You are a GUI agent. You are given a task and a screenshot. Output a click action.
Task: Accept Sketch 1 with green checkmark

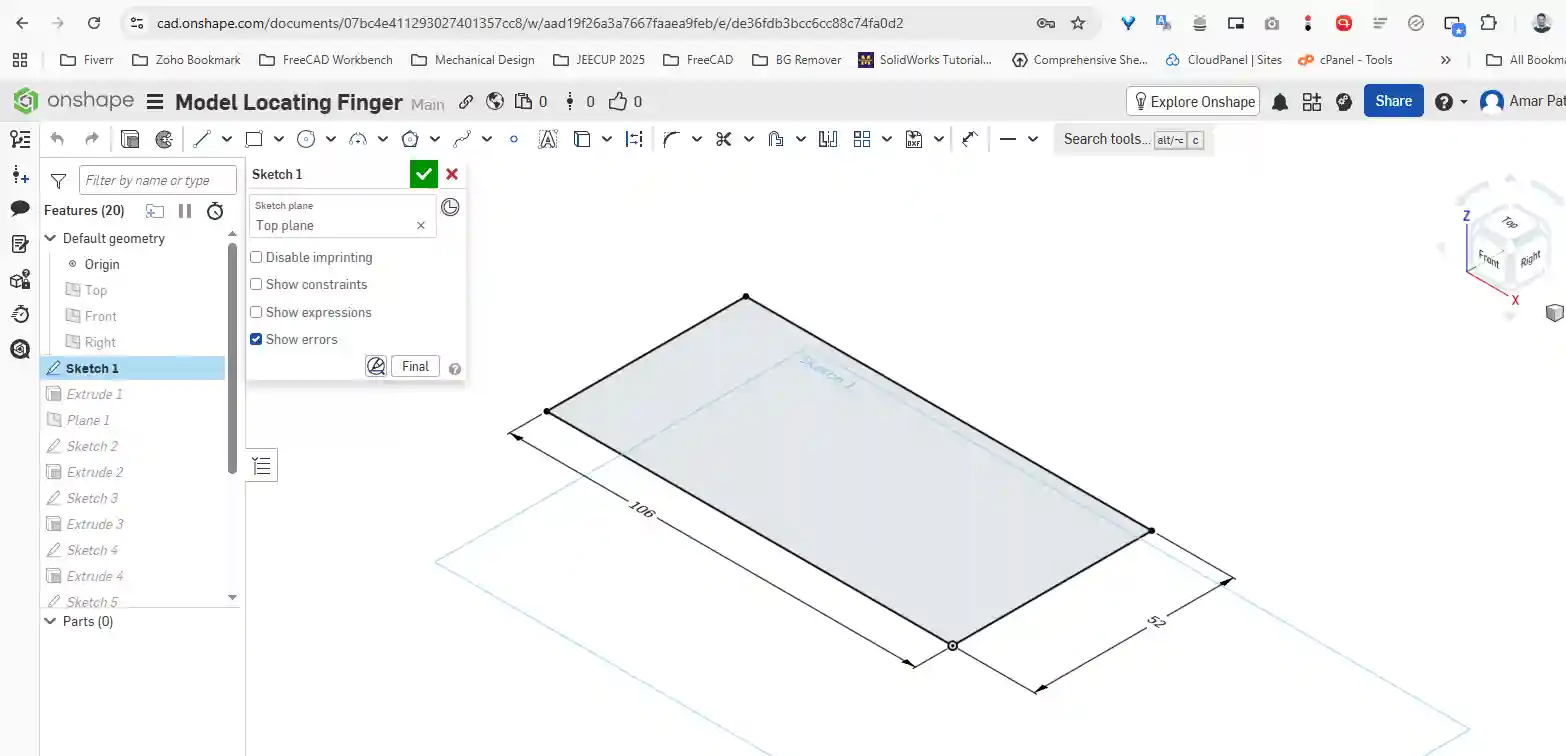pos(424,174)
